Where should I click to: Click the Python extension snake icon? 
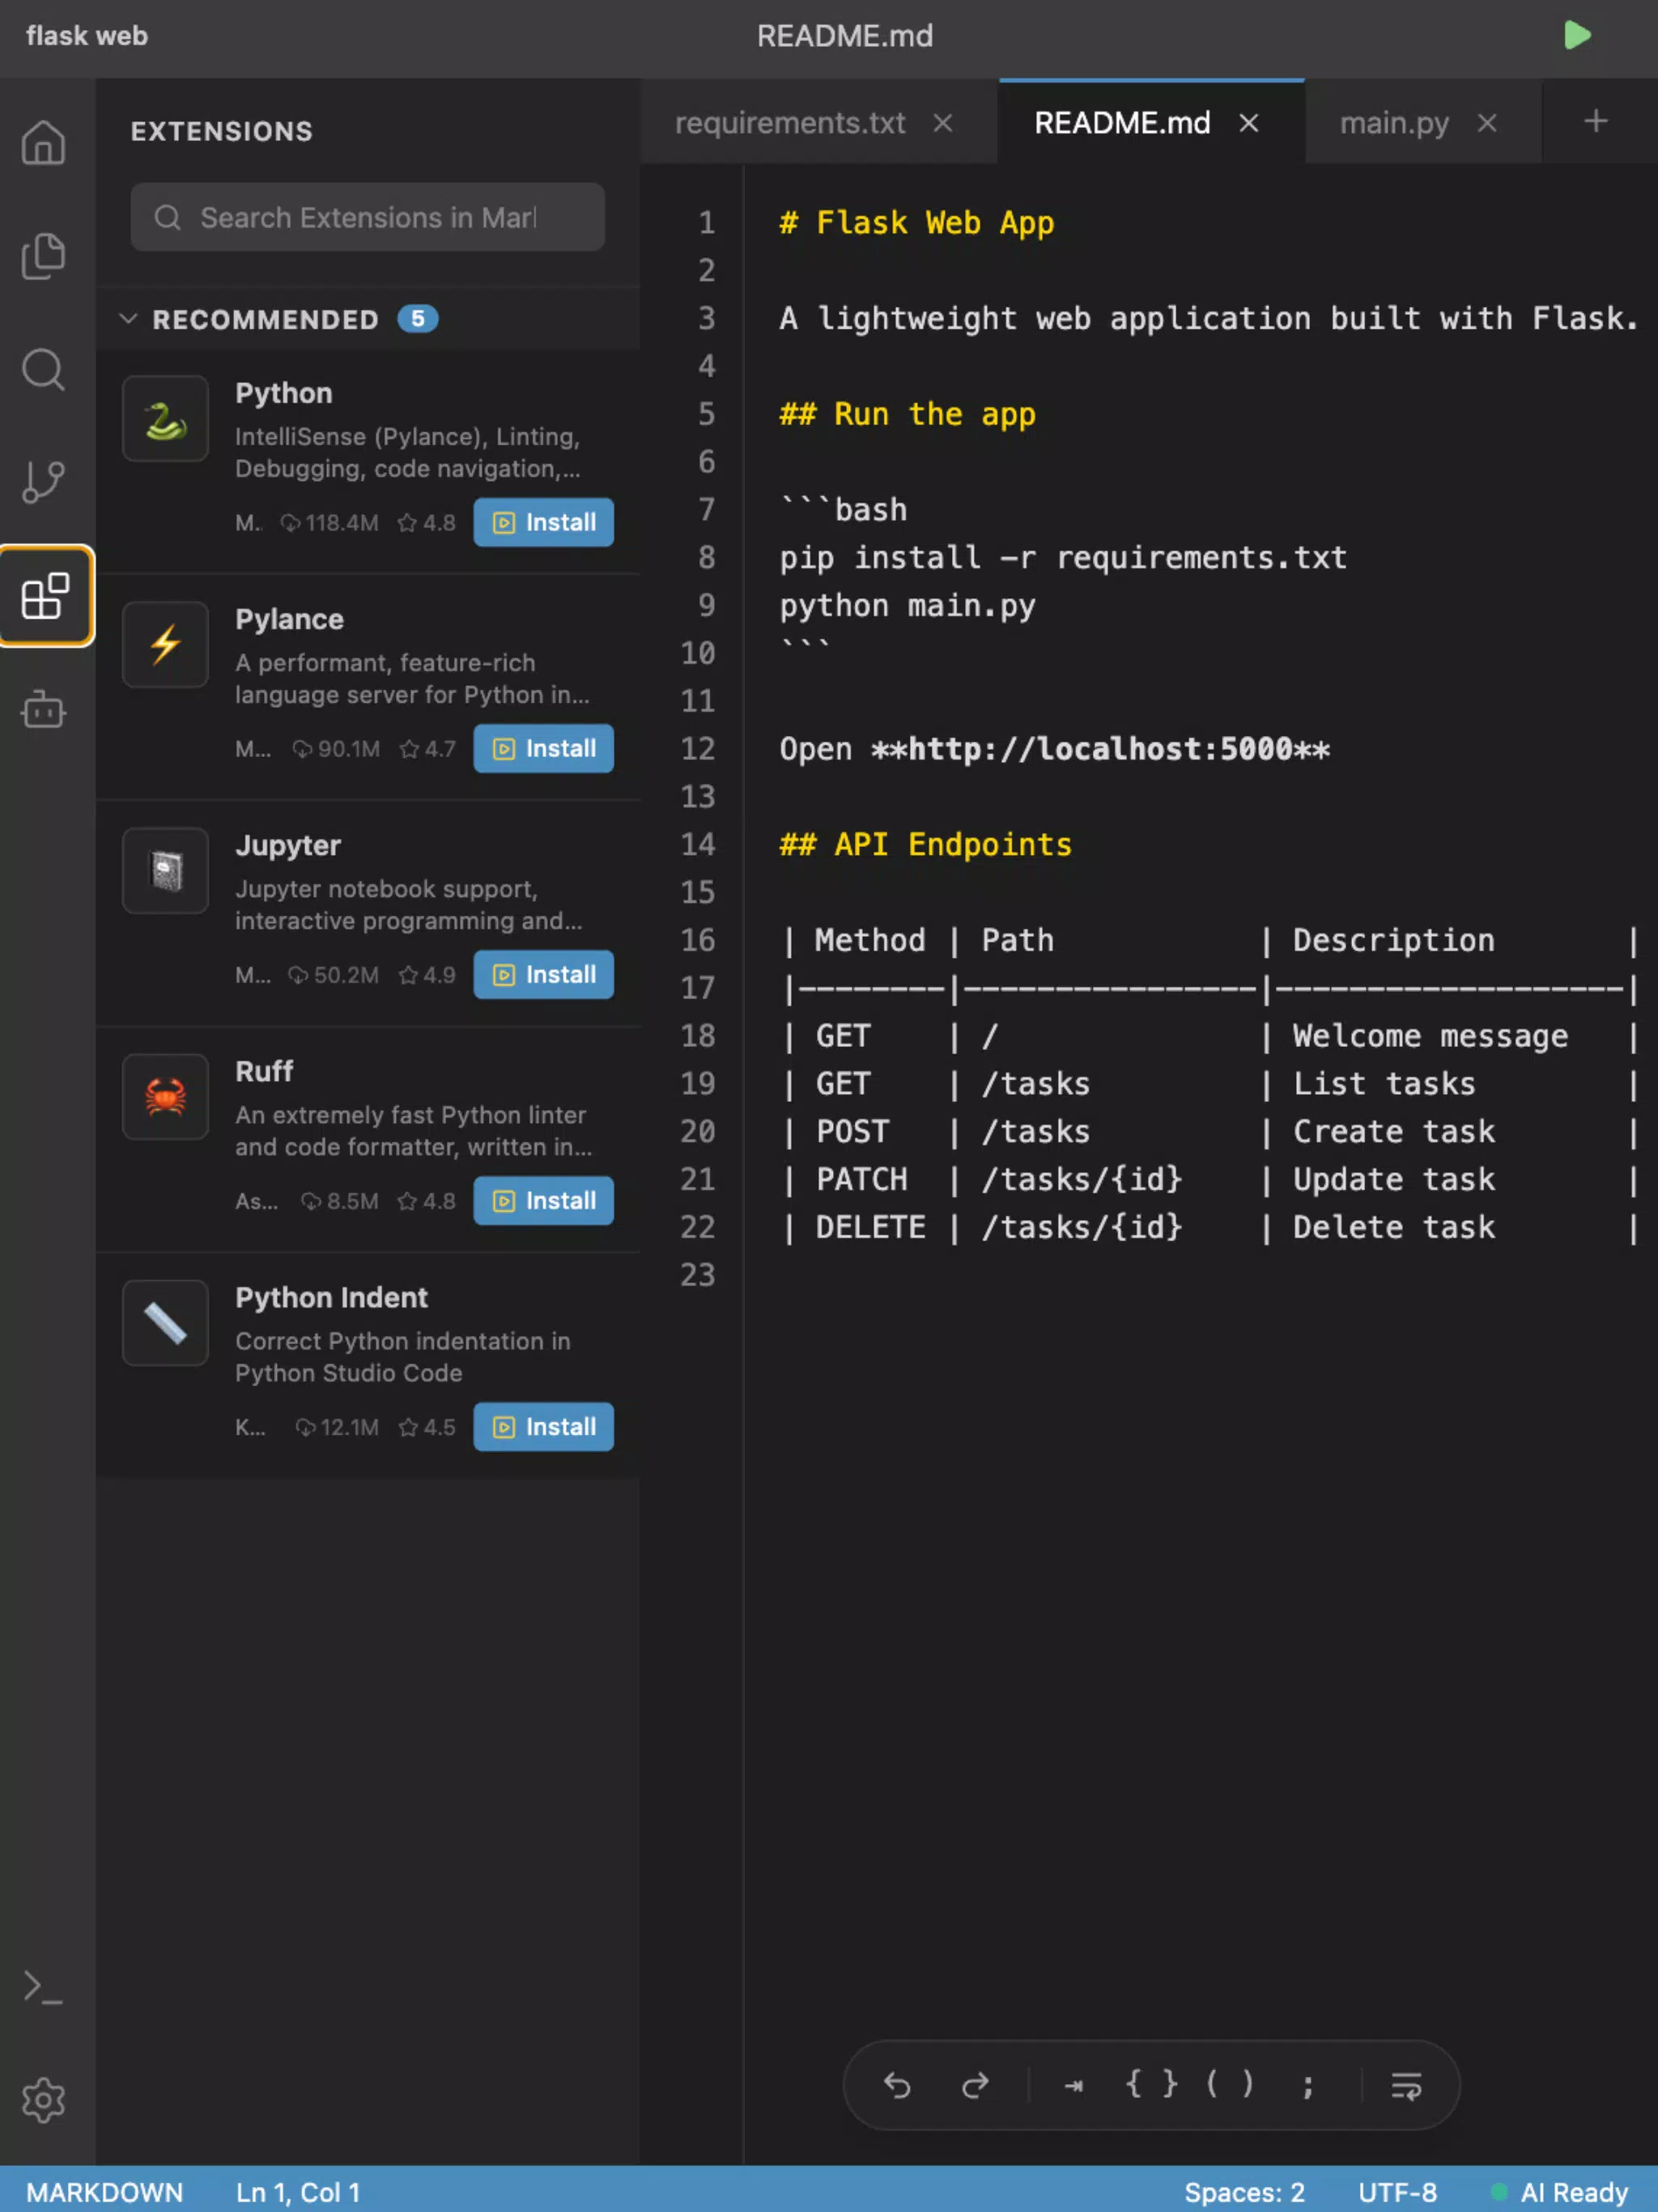165,418
